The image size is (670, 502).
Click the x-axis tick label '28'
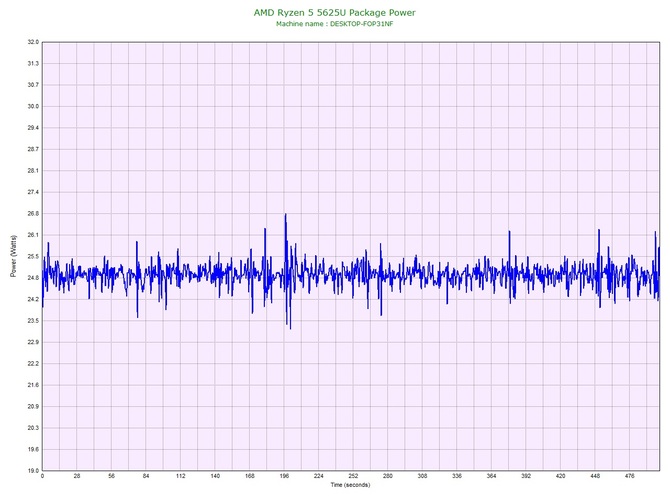click(x=77, y=476)
